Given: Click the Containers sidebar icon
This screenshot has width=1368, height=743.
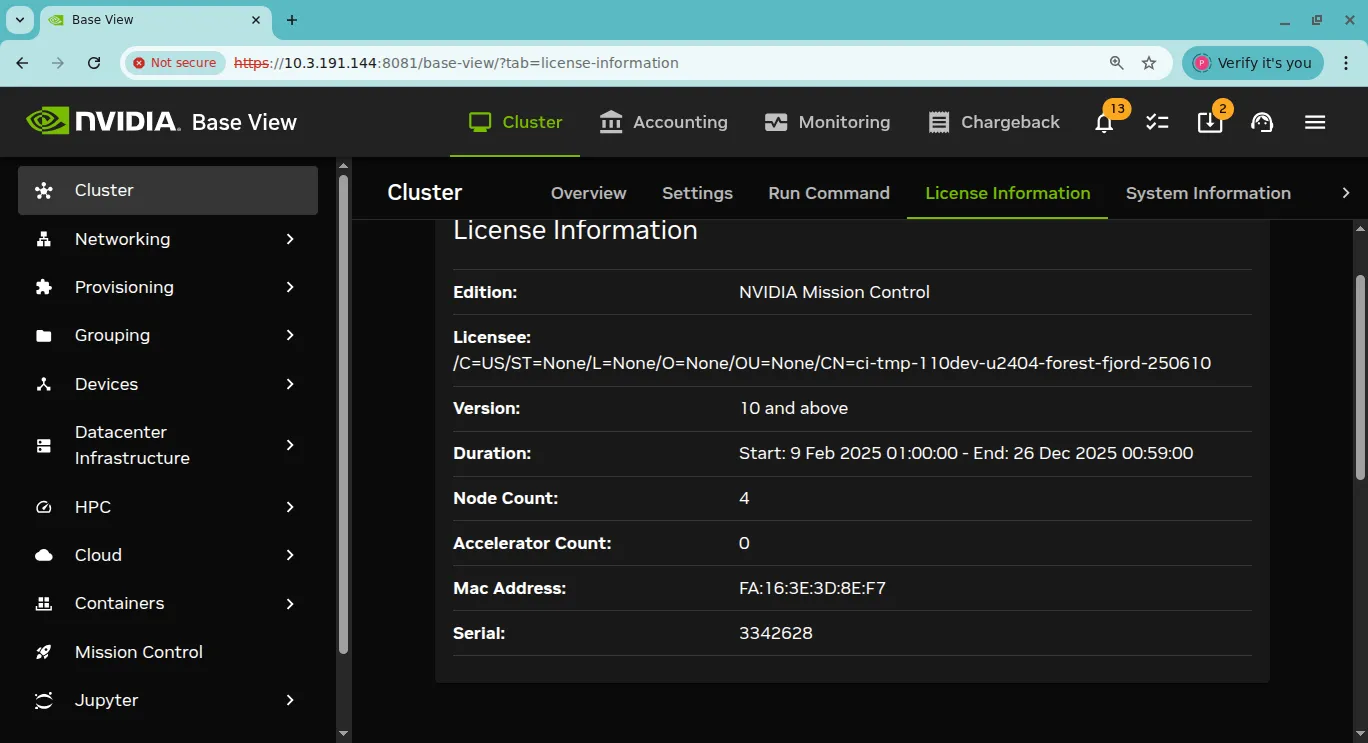Looking at the screenshot, I should (44, 603).
